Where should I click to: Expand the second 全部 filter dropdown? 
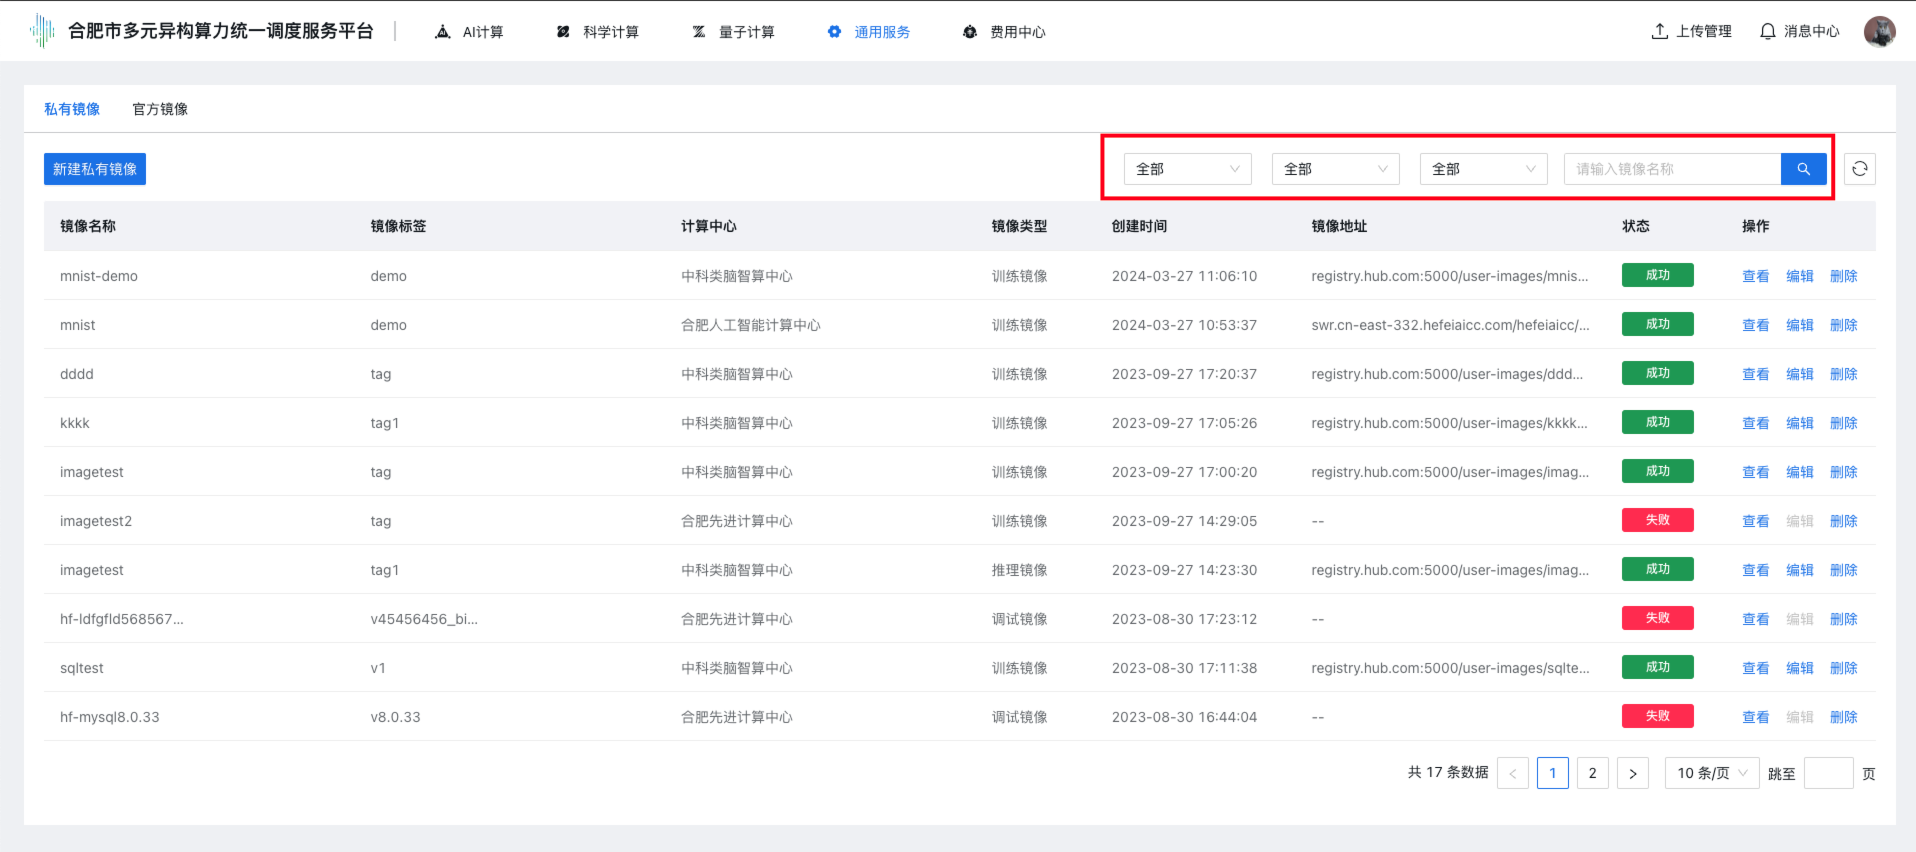tap(1335, 169)
